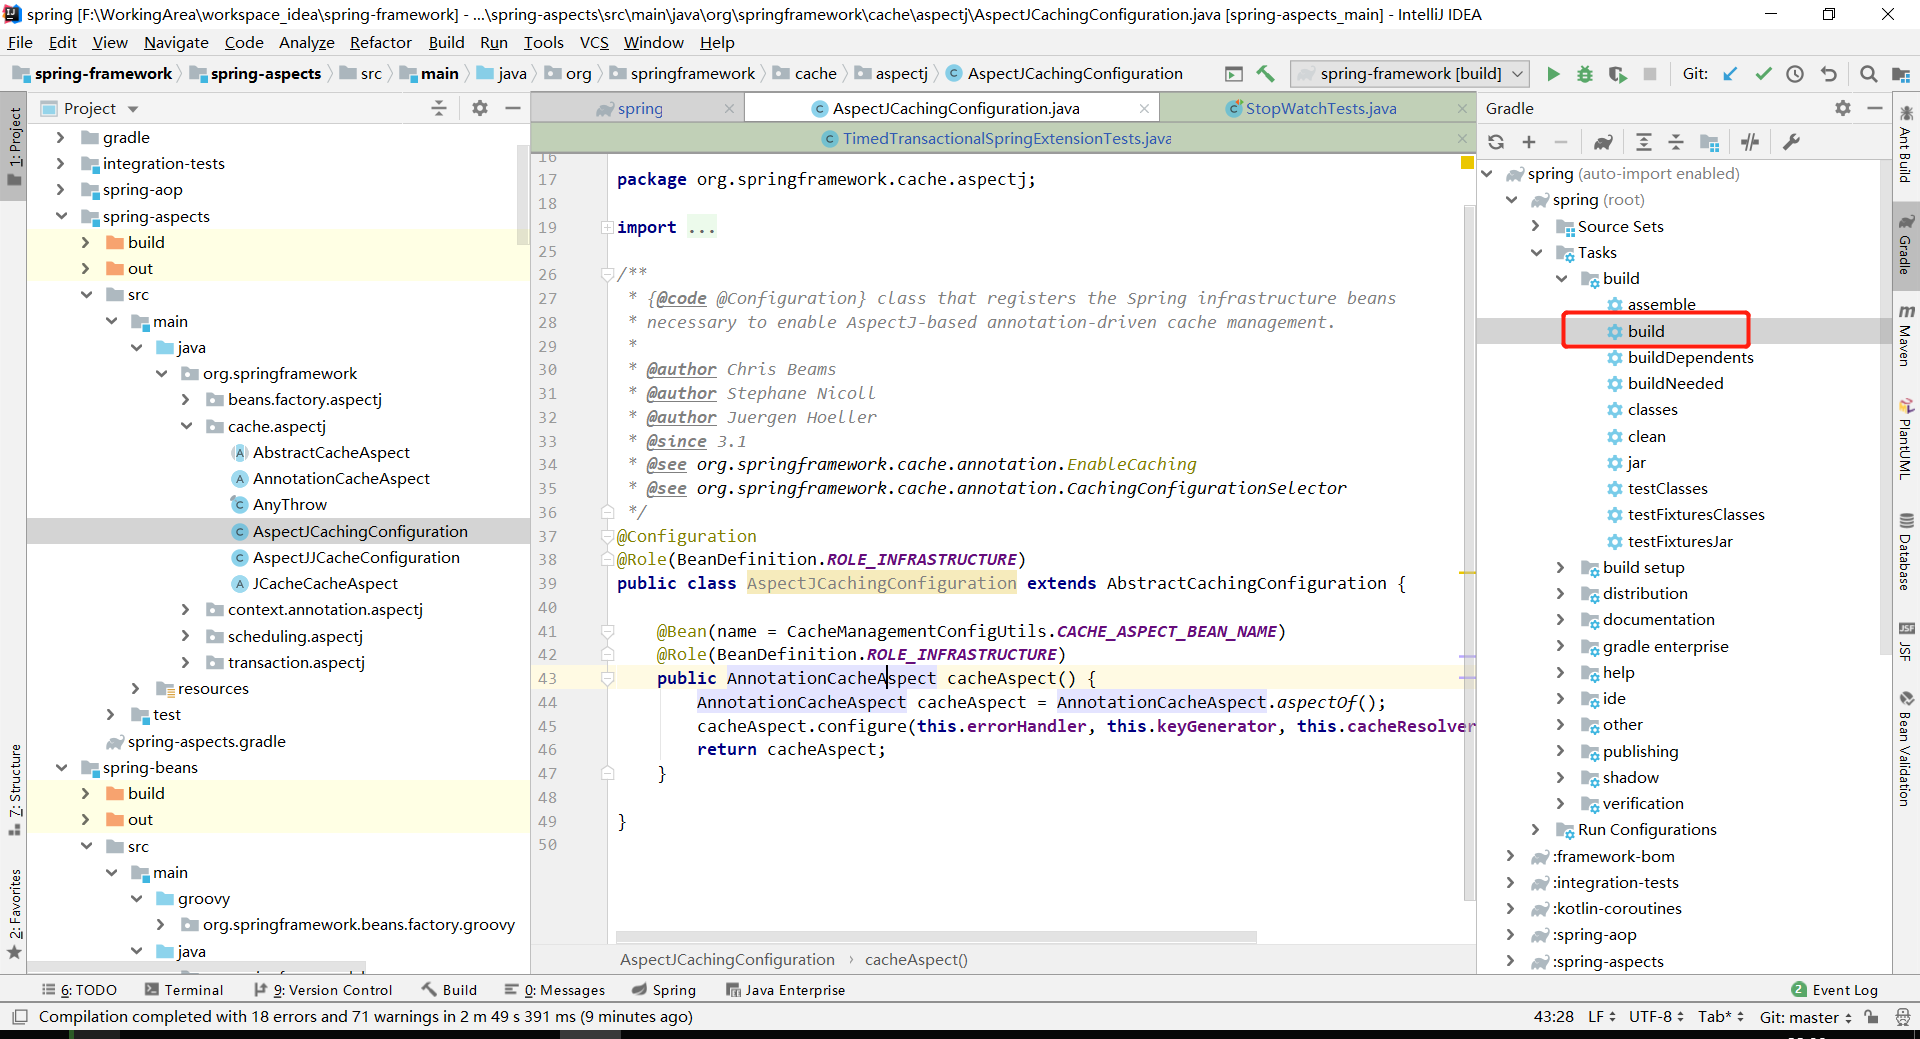Screen dimensions: 1920x1039
Task: Collapse the spring-aspects folder in Project tree
Action: pos(61,216)
